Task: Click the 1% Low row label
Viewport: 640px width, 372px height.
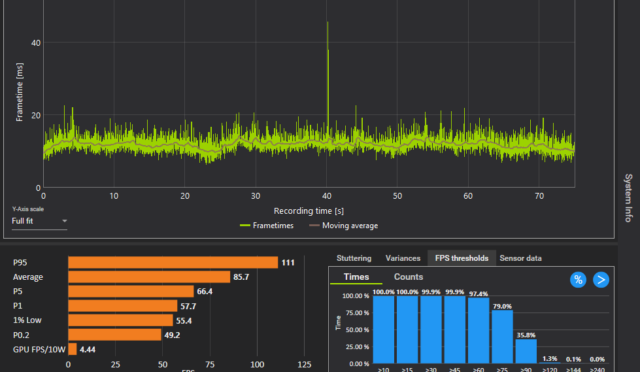Action: coord(27,320)
